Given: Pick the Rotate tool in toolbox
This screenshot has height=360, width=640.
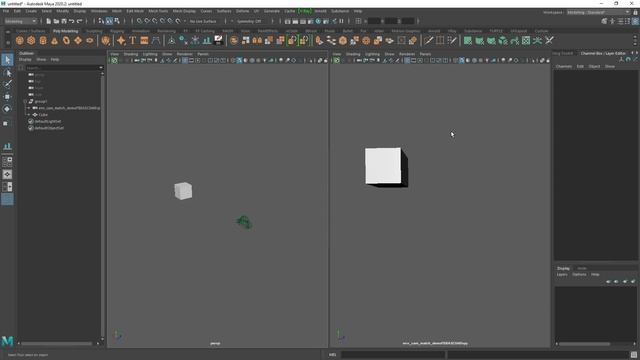Looking at the screenshot, I should point(7,109).
